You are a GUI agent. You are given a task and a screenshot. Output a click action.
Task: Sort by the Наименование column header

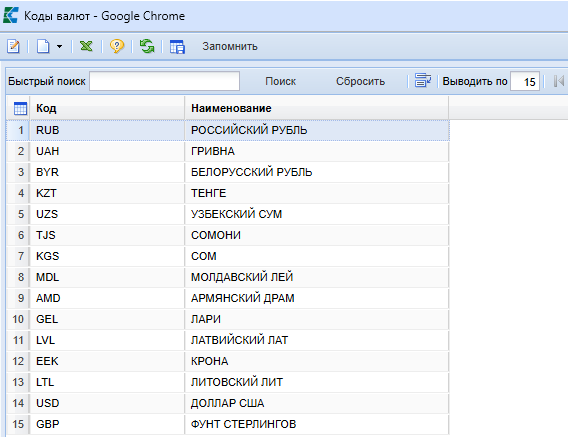[317, 108]
